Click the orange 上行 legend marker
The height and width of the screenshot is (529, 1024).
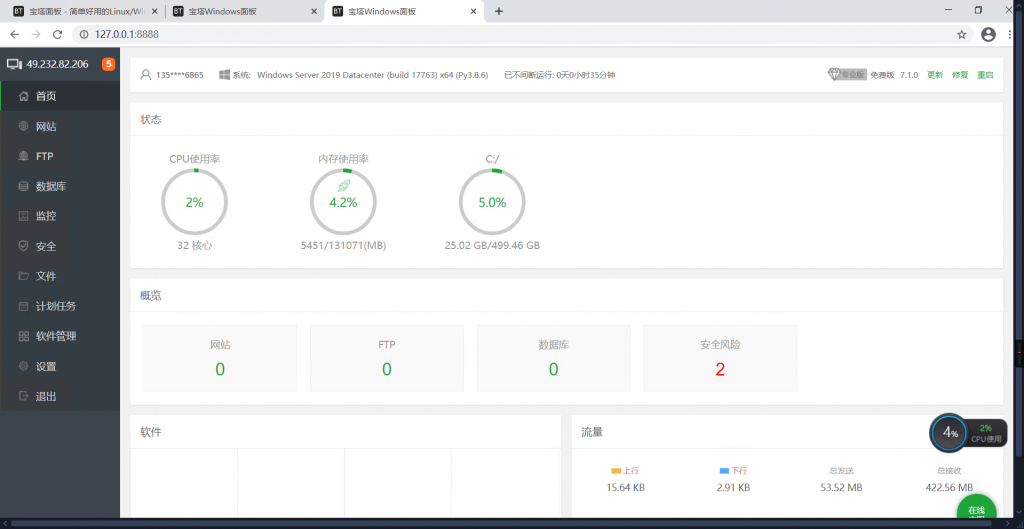(x=616, y=470)
